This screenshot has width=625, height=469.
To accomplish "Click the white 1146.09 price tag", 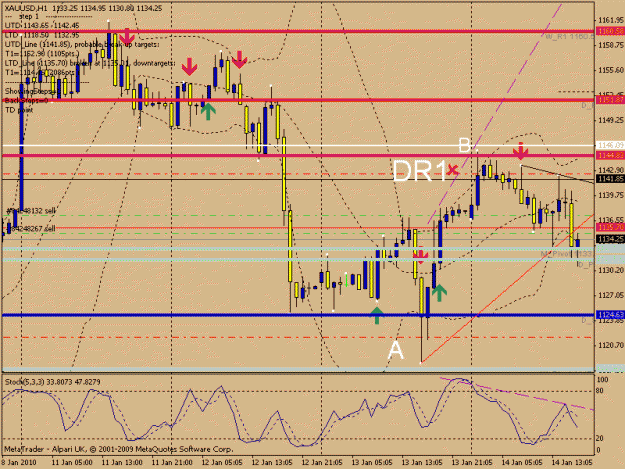I will [610, 146].
